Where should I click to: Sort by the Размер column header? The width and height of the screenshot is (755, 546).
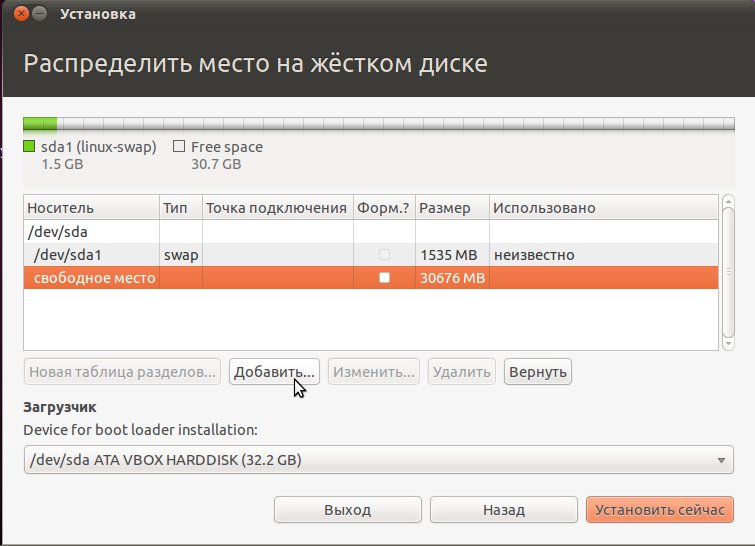(x=452, y=208)
